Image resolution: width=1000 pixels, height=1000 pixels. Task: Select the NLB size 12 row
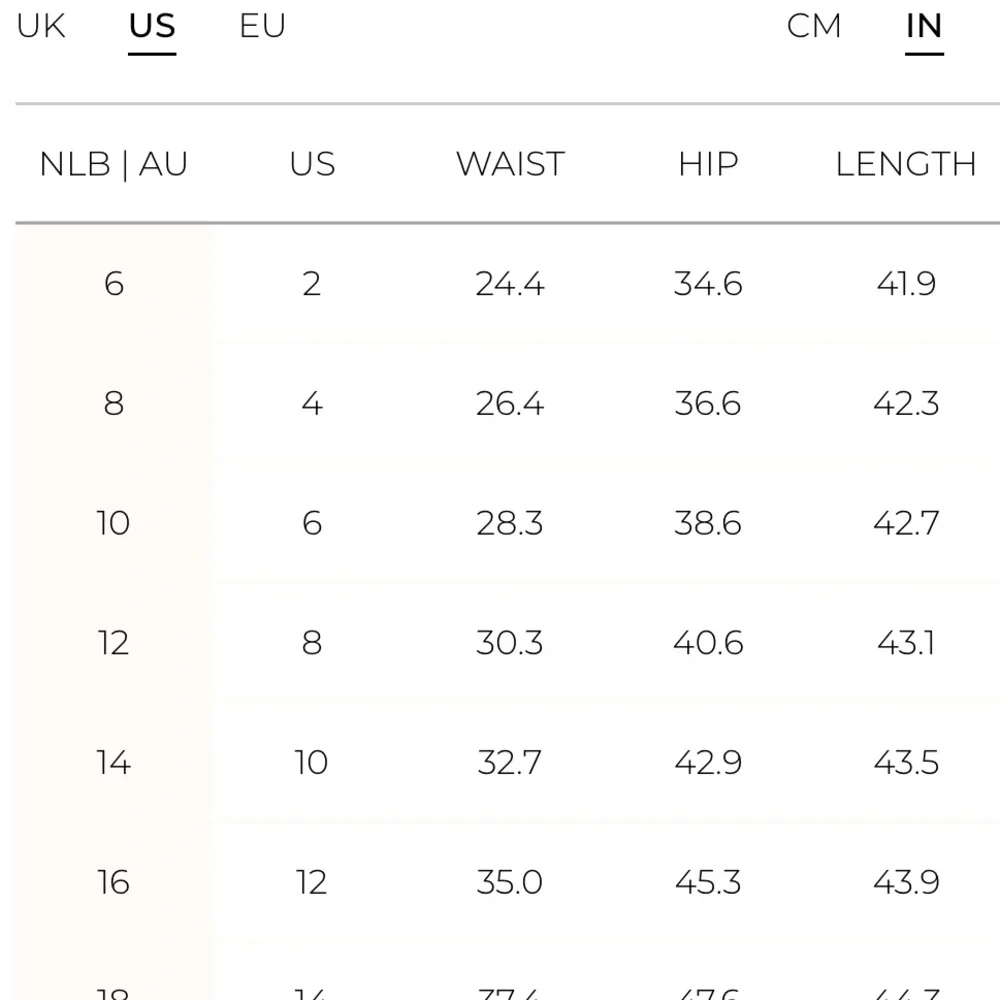(114, 642)
